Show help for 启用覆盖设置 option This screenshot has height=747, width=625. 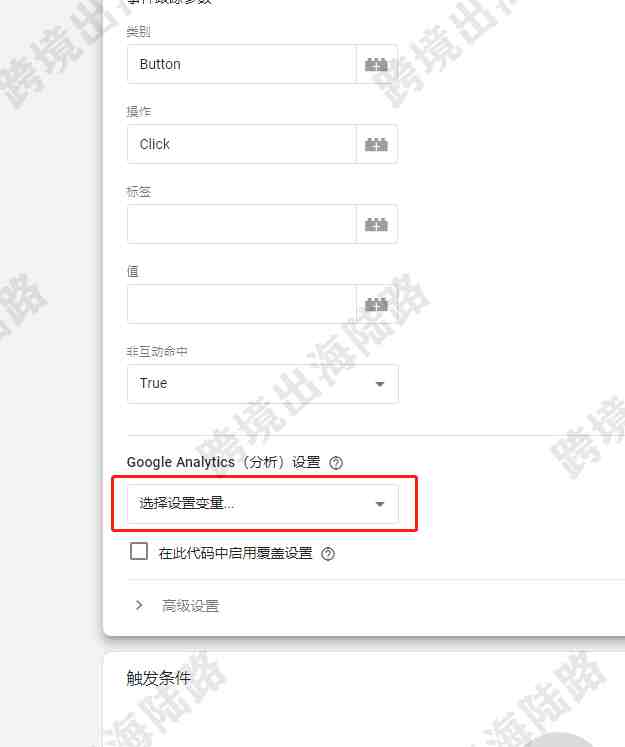(328, 554)
